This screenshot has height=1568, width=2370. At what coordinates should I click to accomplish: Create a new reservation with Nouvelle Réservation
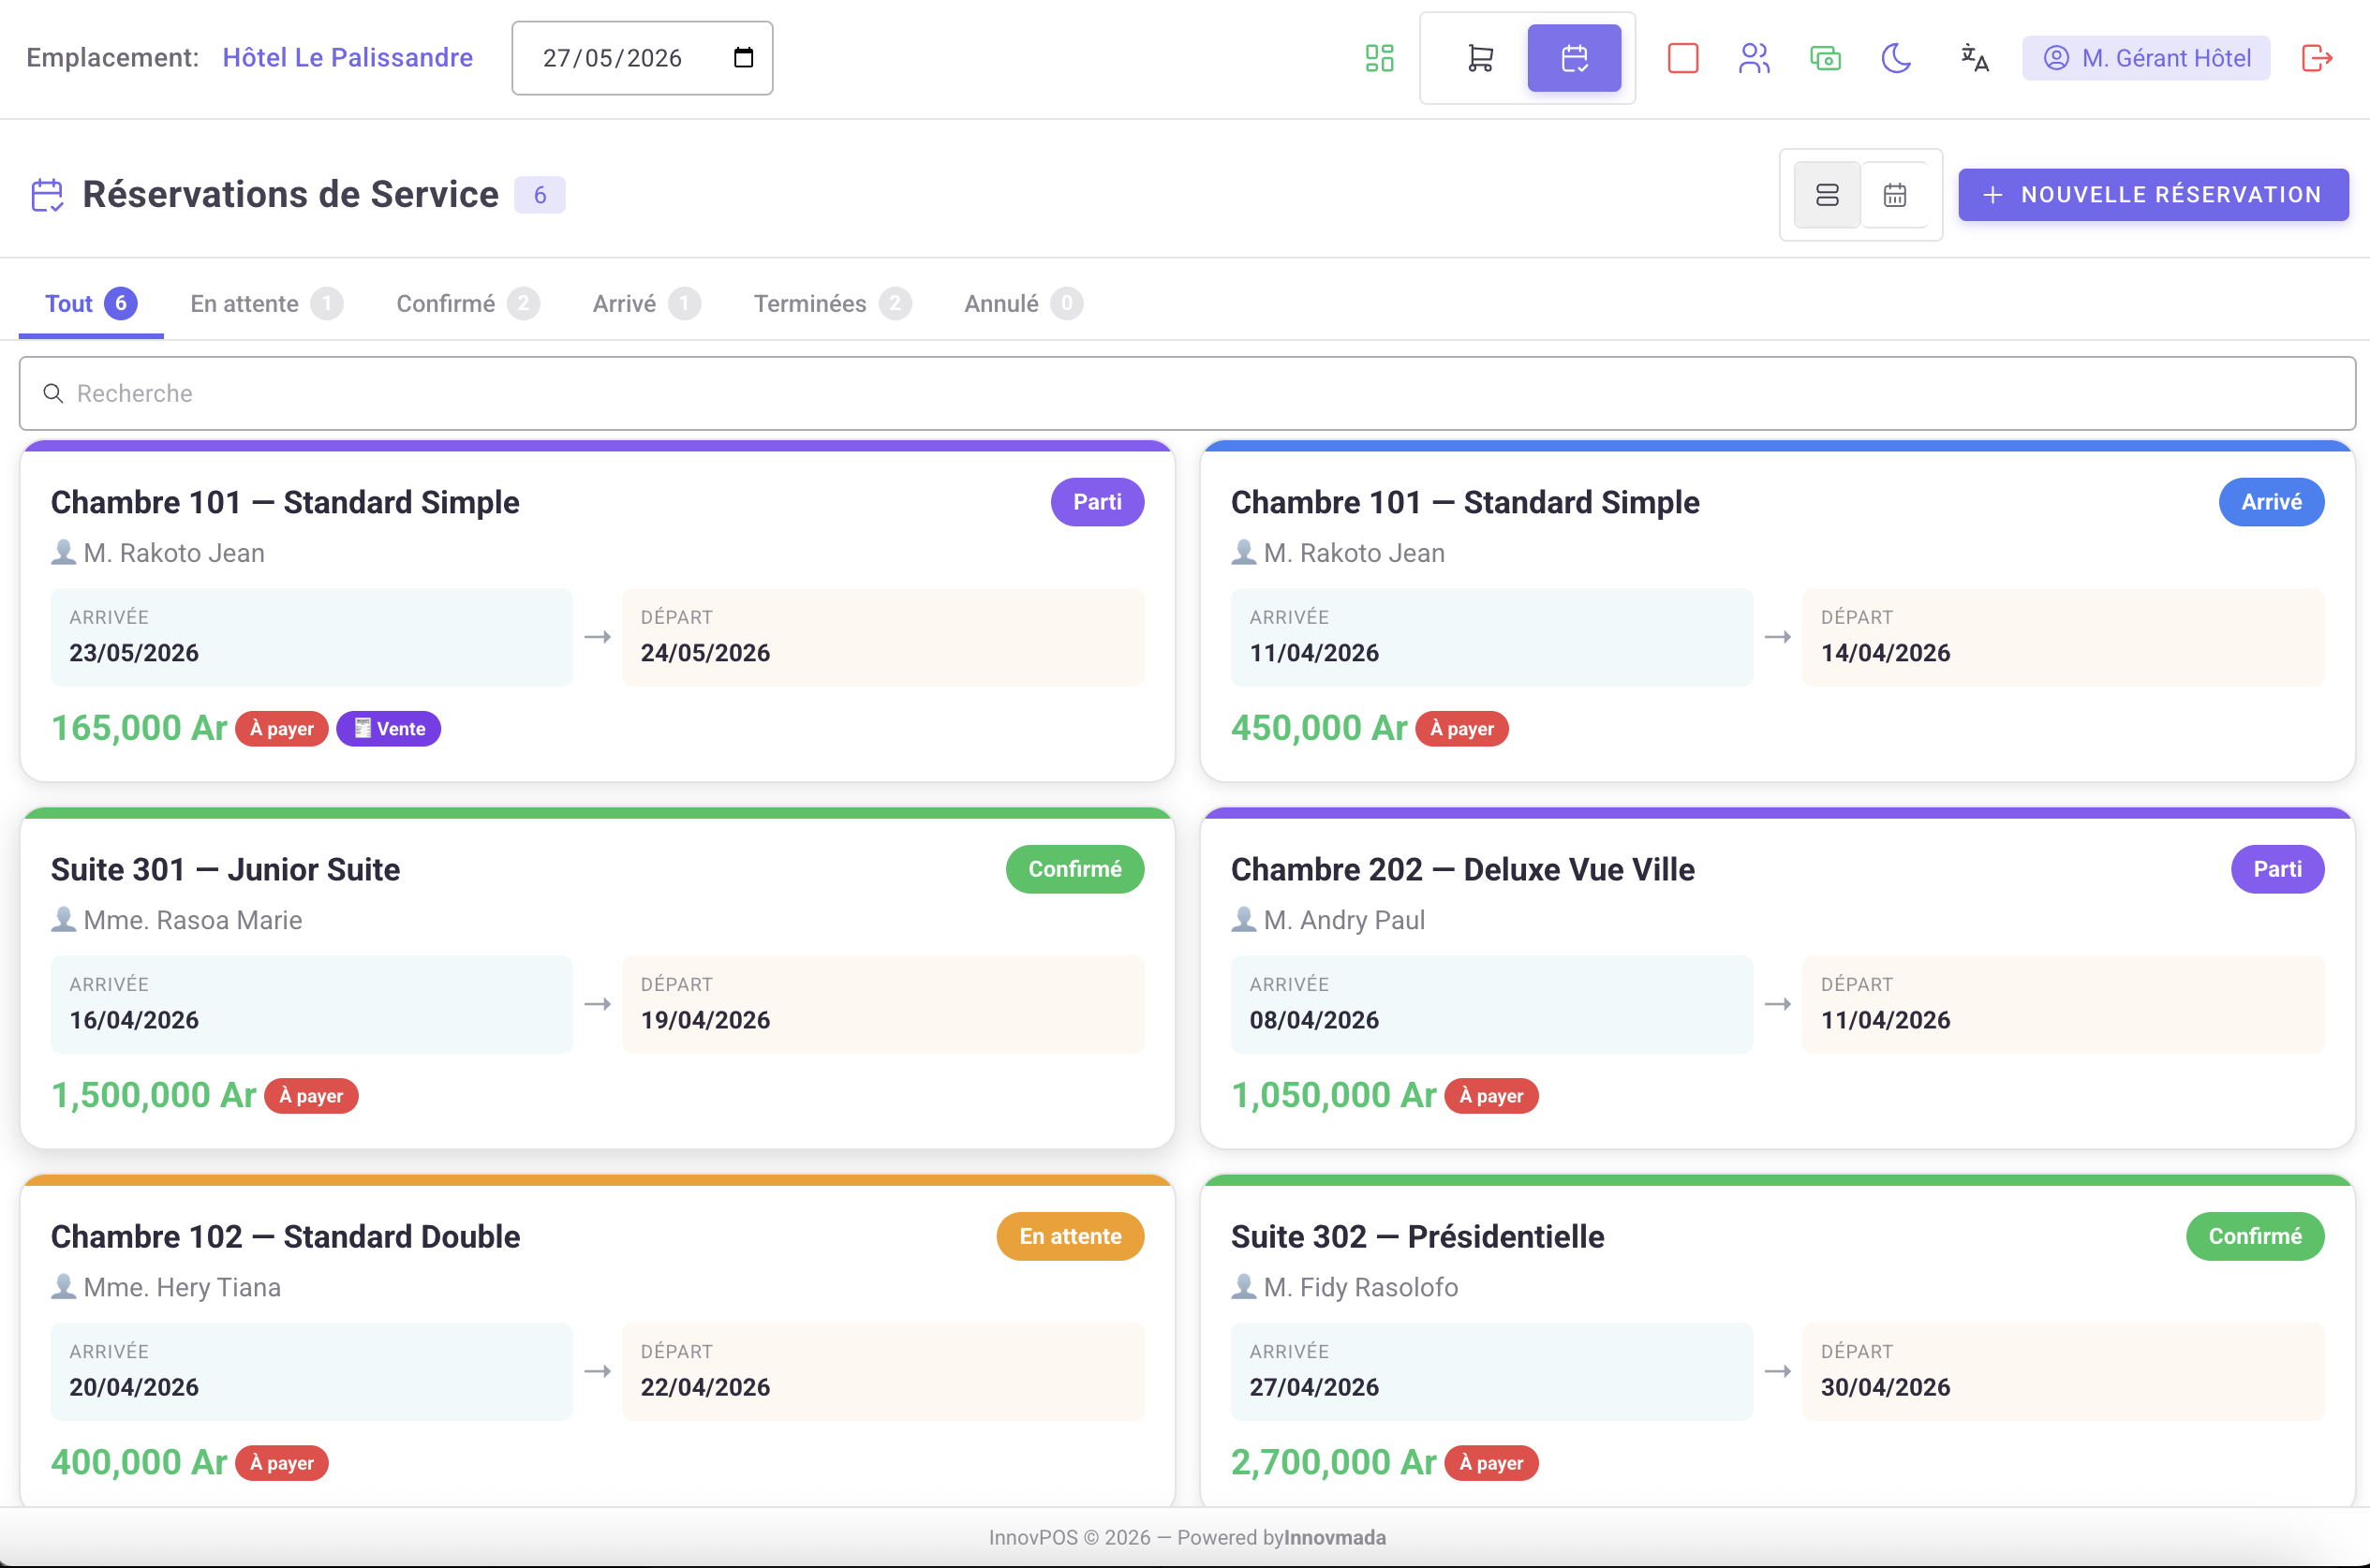tap(2153, 195)
